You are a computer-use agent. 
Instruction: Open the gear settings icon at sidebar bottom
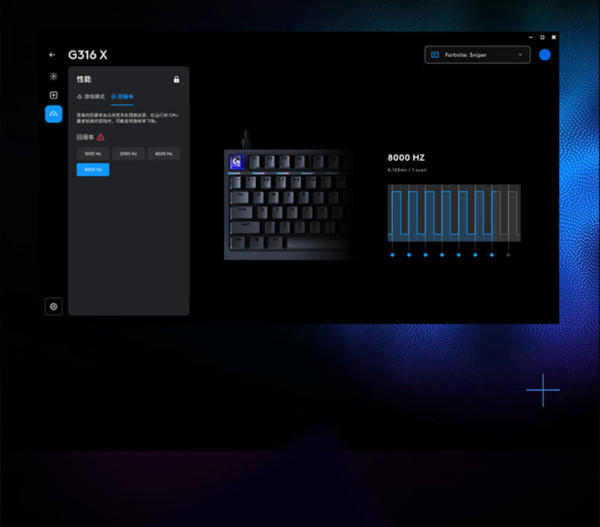click(x=54, y=307)
